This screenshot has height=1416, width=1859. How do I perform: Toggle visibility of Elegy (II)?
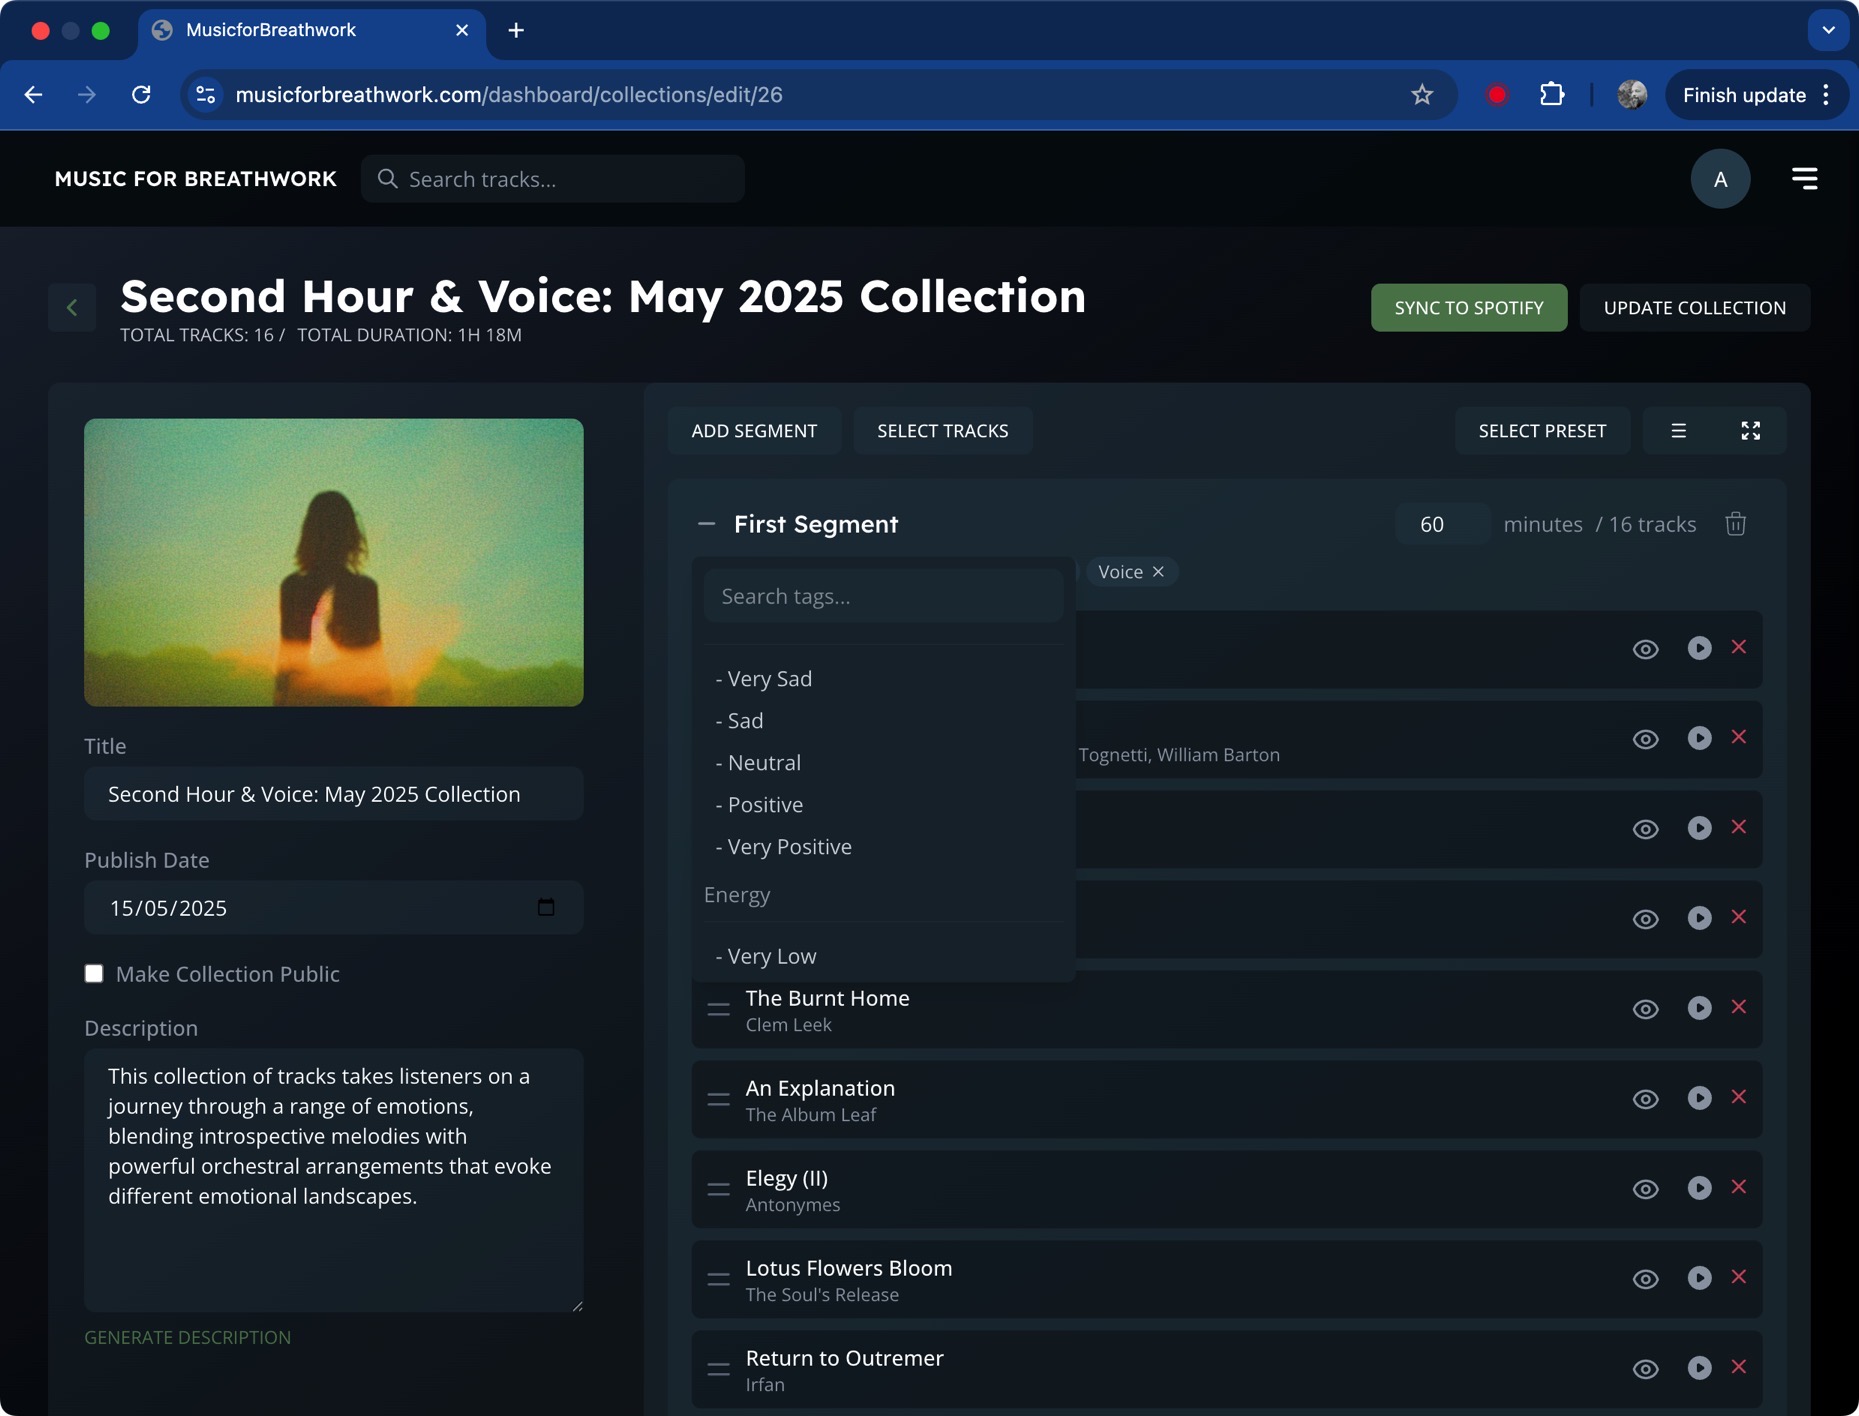point(1645,1189)
